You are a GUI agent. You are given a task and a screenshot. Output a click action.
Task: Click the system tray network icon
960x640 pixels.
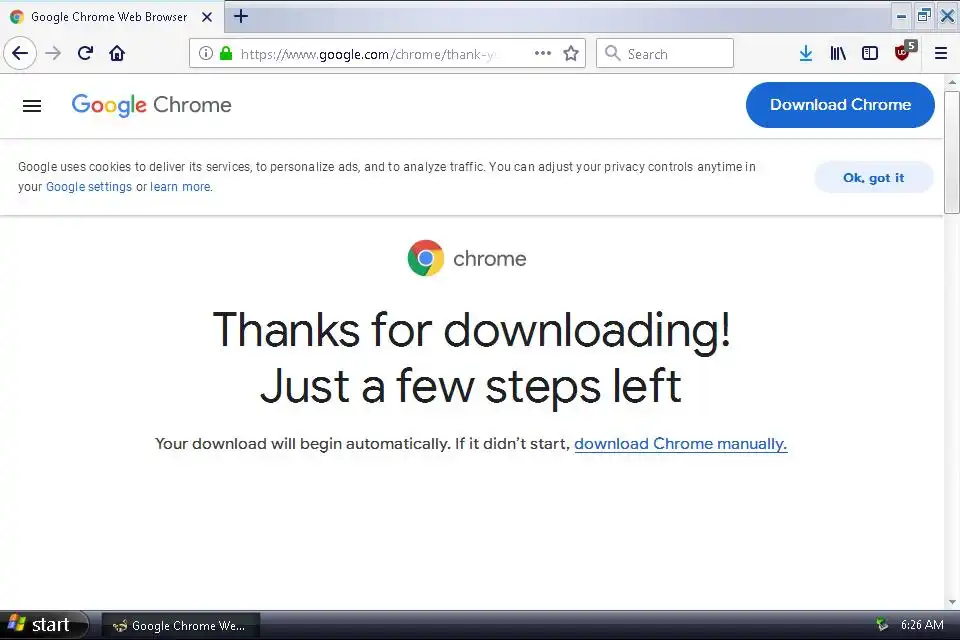tap(882, 625)
